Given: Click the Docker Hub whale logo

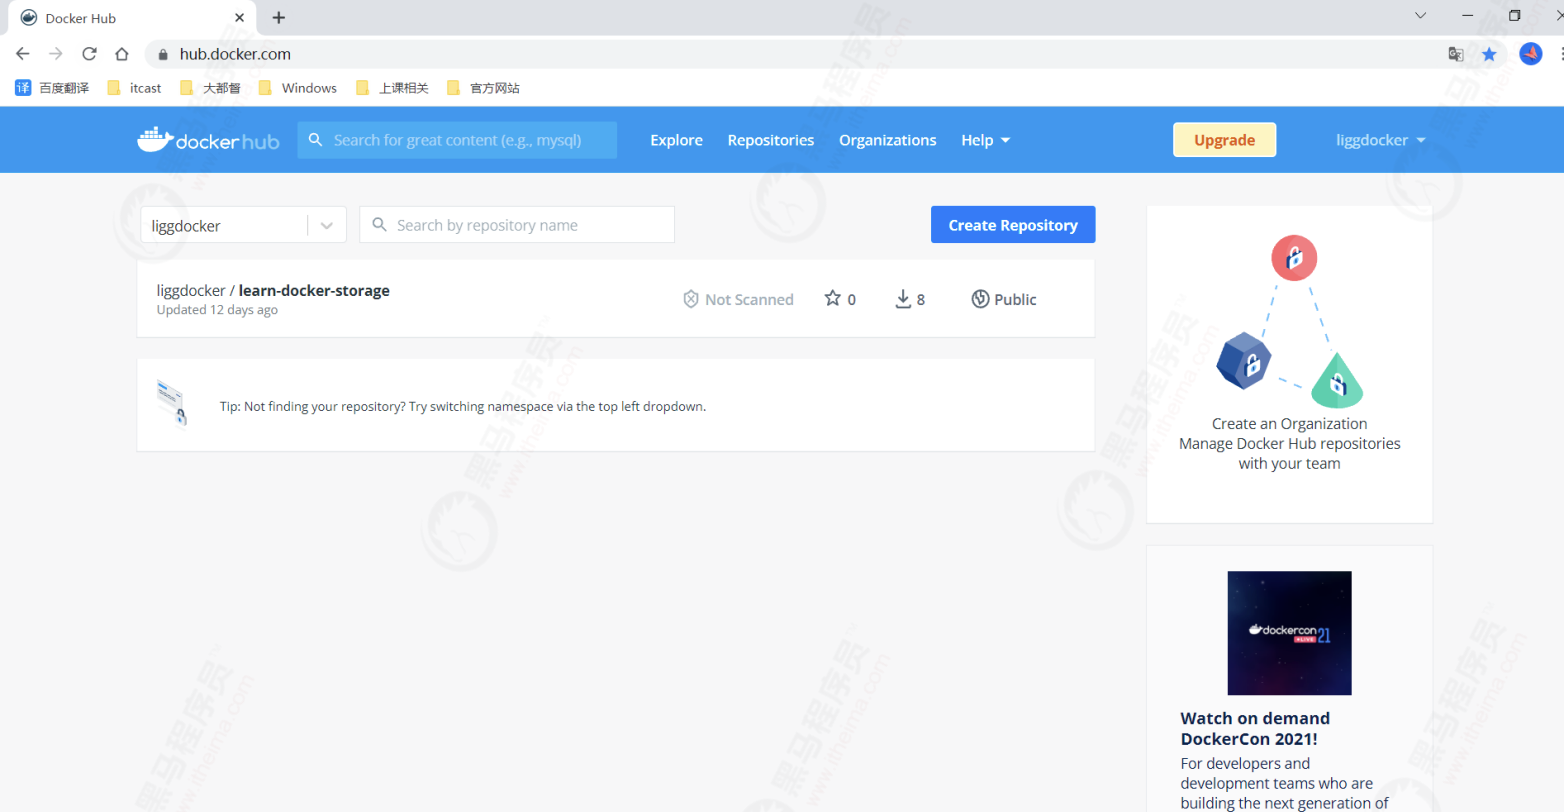Looking at the screenshot, I should [208, 140].
